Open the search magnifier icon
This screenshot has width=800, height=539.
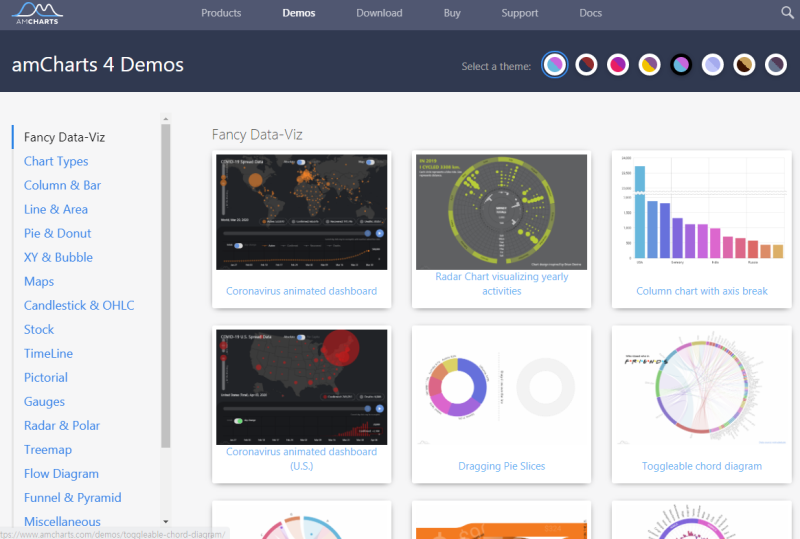[x=787, y=12]
